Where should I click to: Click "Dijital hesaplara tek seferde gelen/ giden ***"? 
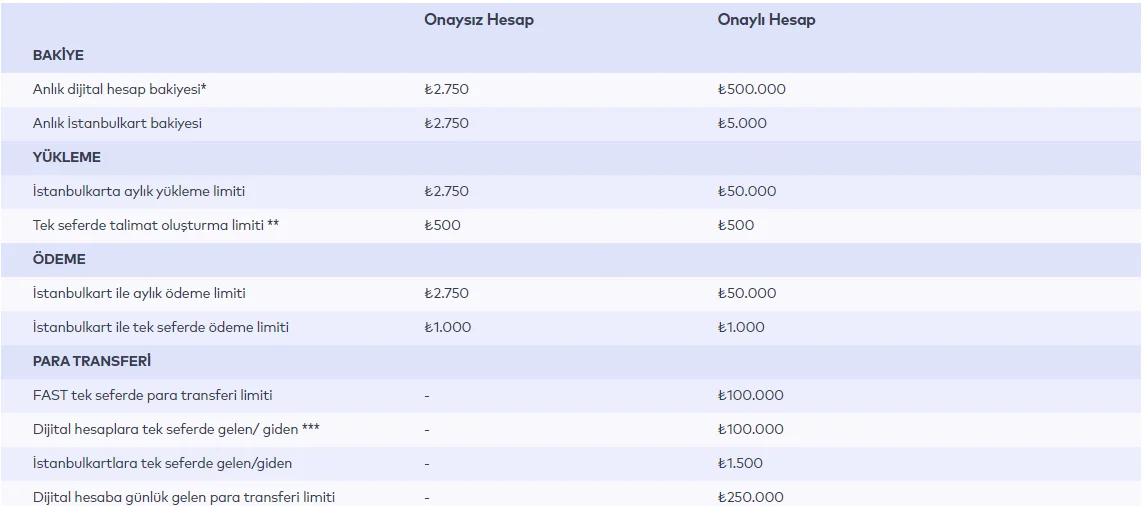(176, 429)
